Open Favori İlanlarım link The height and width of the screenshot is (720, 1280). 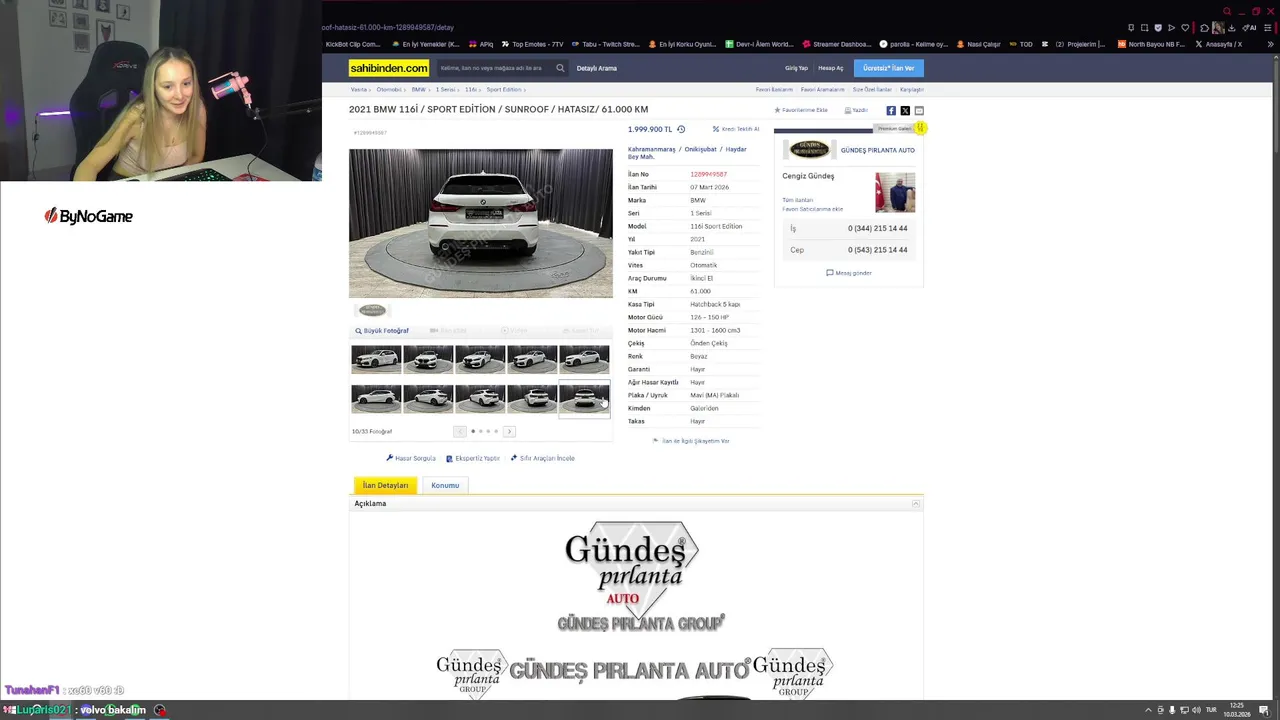pos(774,90)
